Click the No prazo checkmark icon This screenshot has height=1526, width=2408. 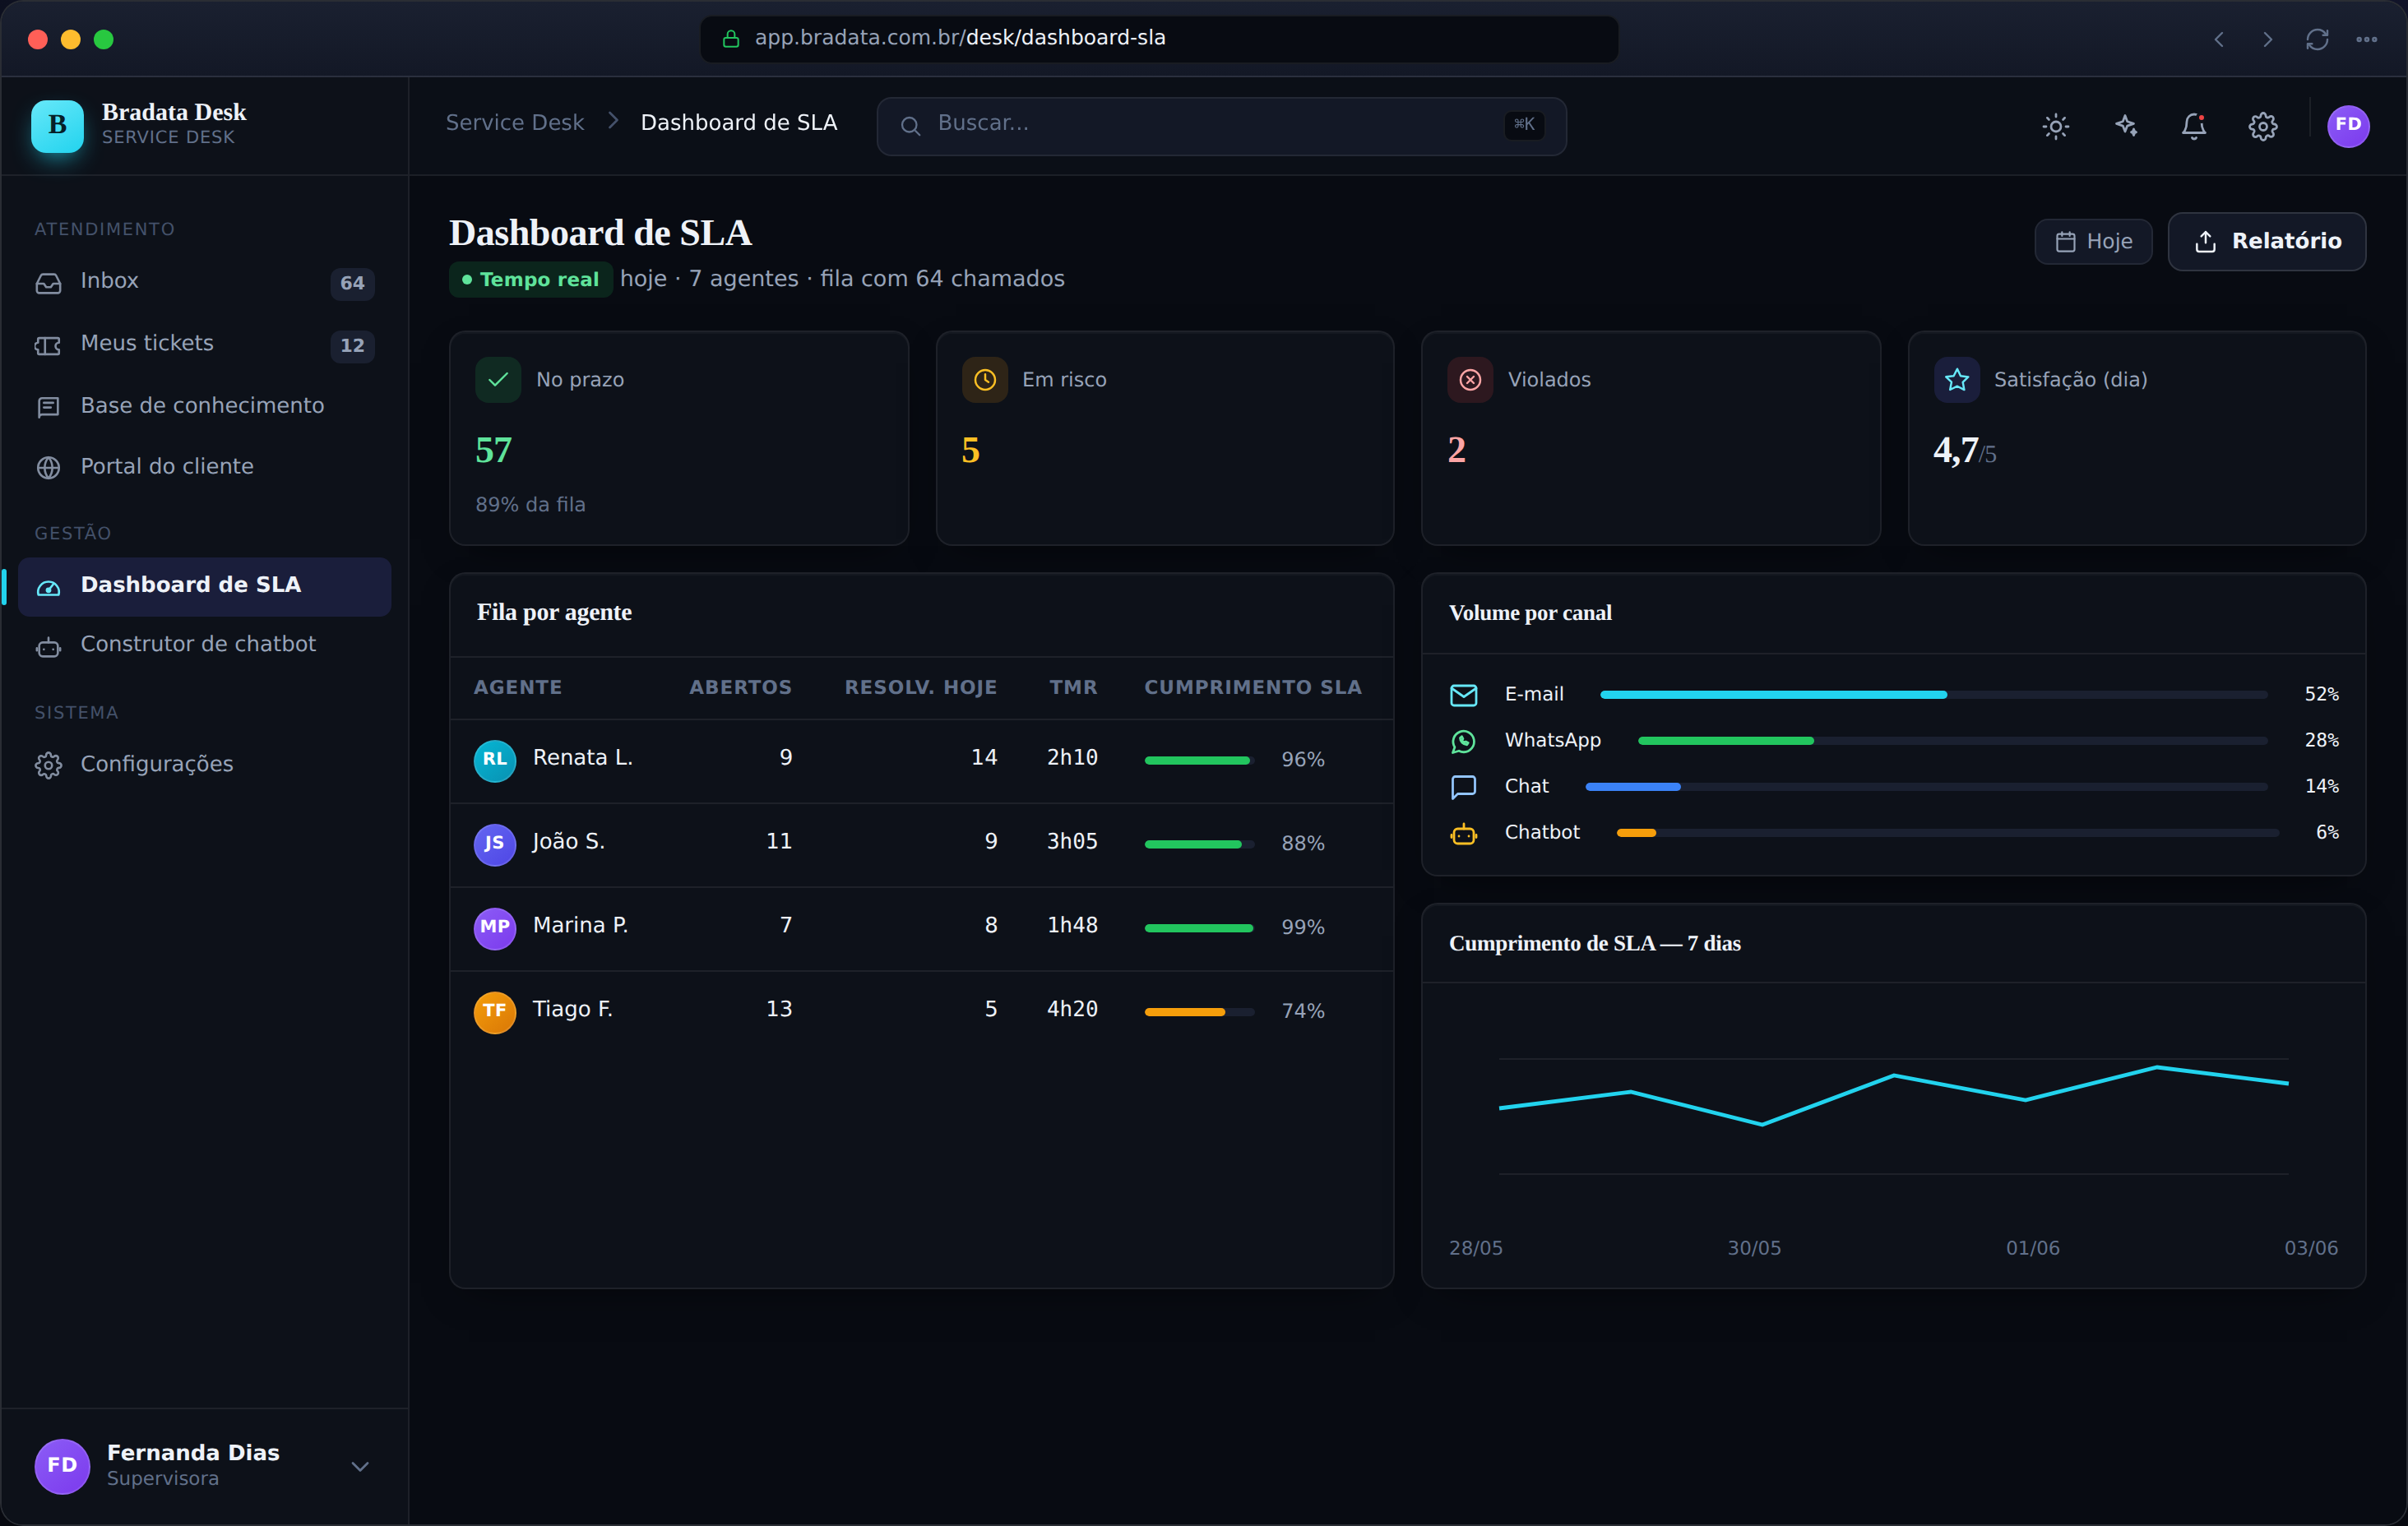click(498, 380)
